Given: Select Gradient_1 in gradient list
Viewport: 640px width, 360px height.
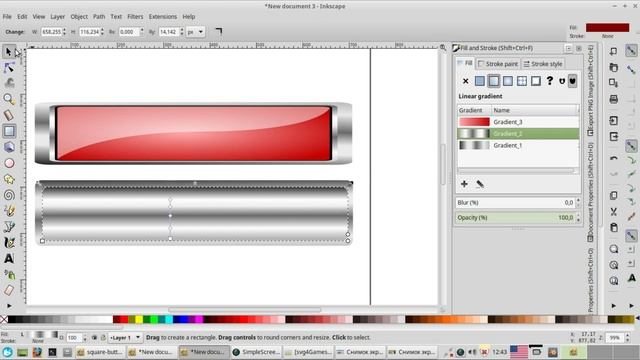Looking at the screenshot, I should [x=518, y=145].
